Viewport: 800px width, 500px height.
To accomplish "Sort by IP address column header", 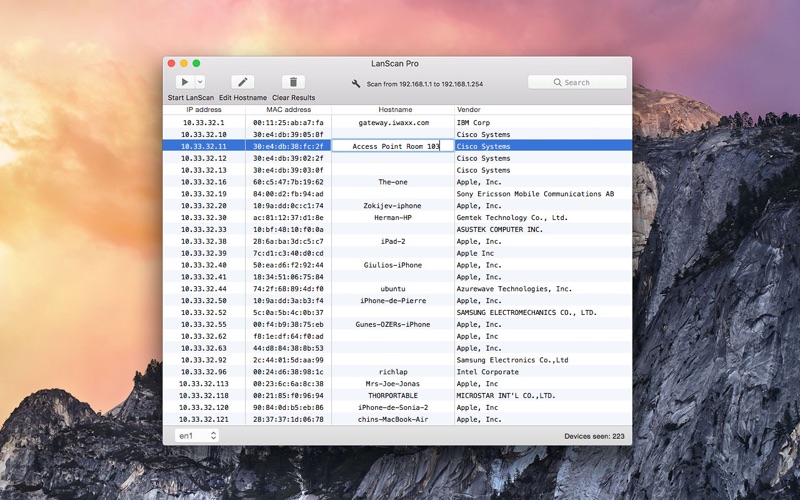I will pyautogui.click(x=204, y=109).
